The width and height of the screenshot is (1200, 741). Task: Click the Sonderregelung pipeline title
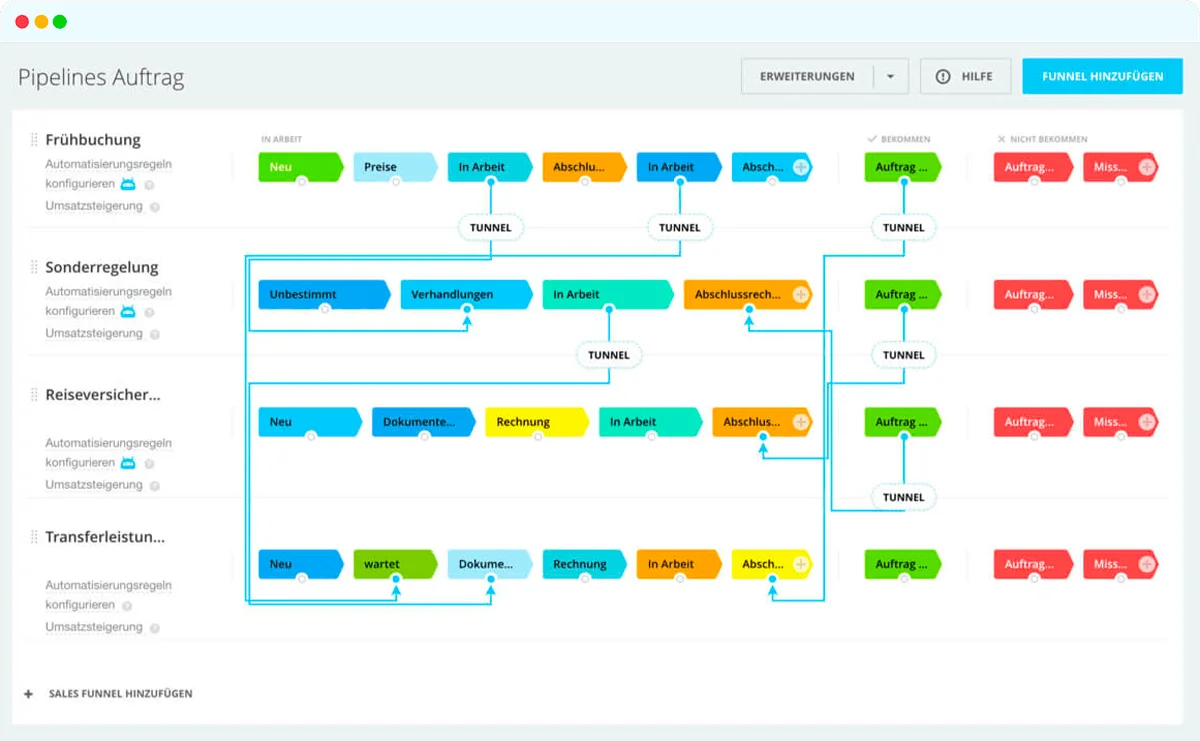[102, 267]
